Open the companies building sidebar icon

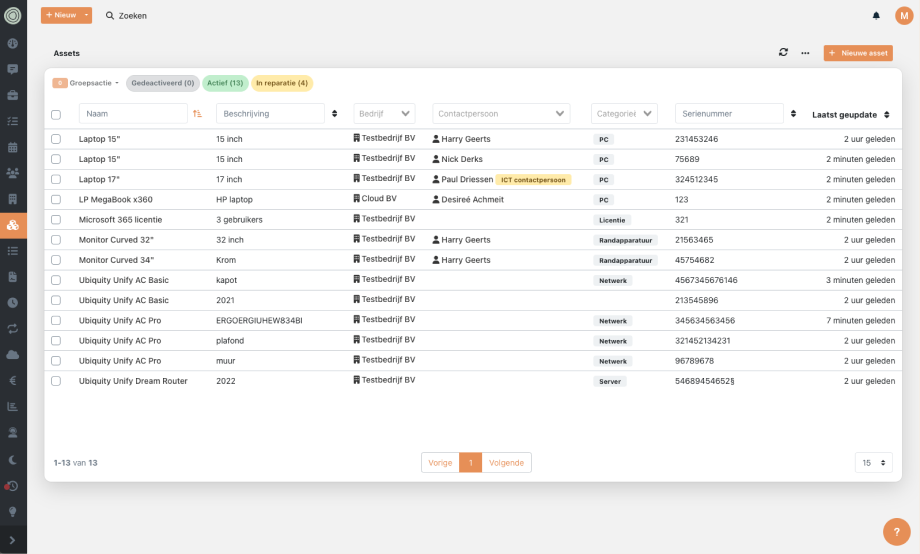tap(12, 199)
